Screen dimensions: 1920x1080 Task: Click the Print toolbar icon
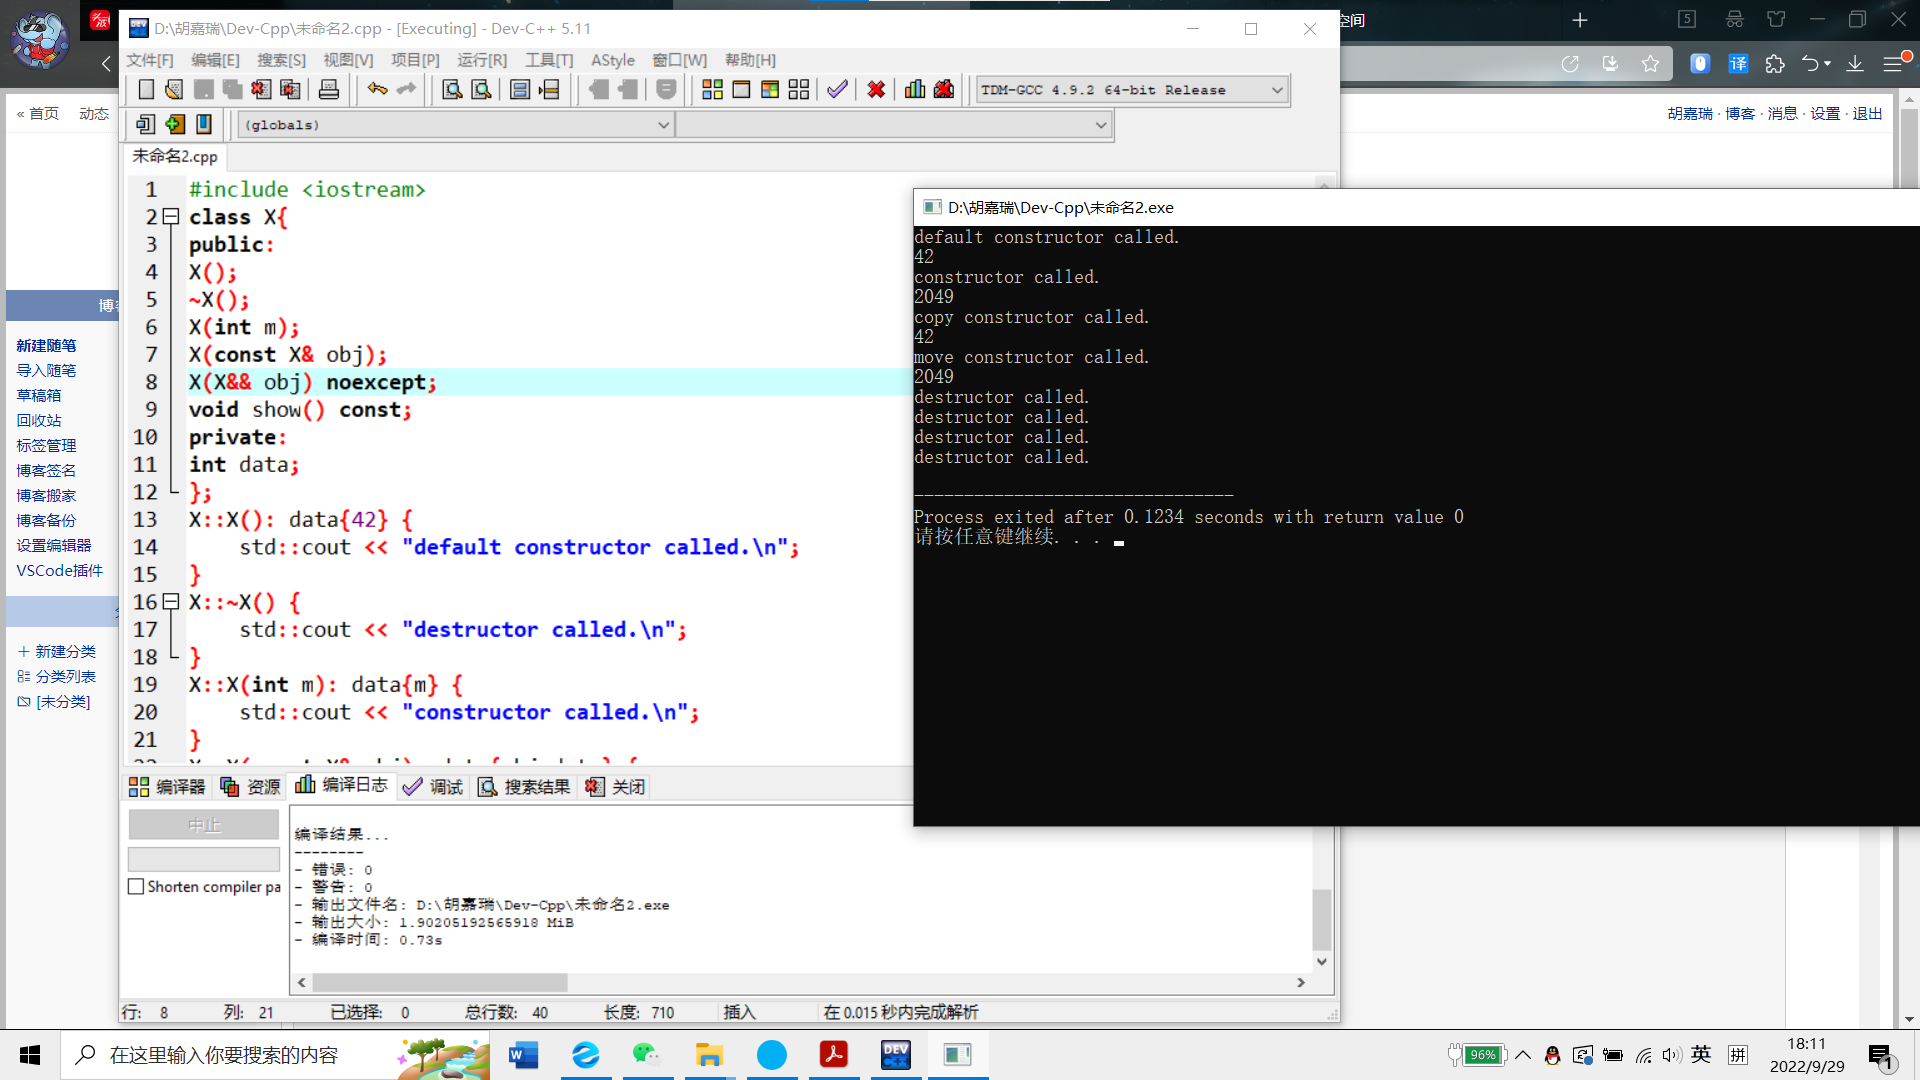(328, 90)
